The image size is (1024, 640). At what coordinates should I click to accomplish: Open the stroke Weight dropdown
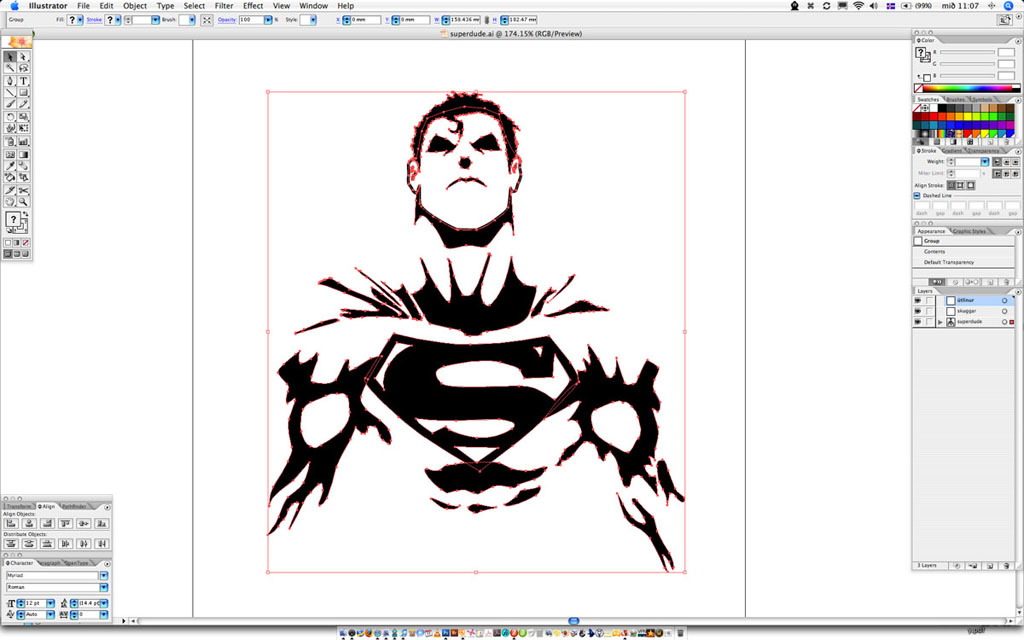click(x=984, y=161)
